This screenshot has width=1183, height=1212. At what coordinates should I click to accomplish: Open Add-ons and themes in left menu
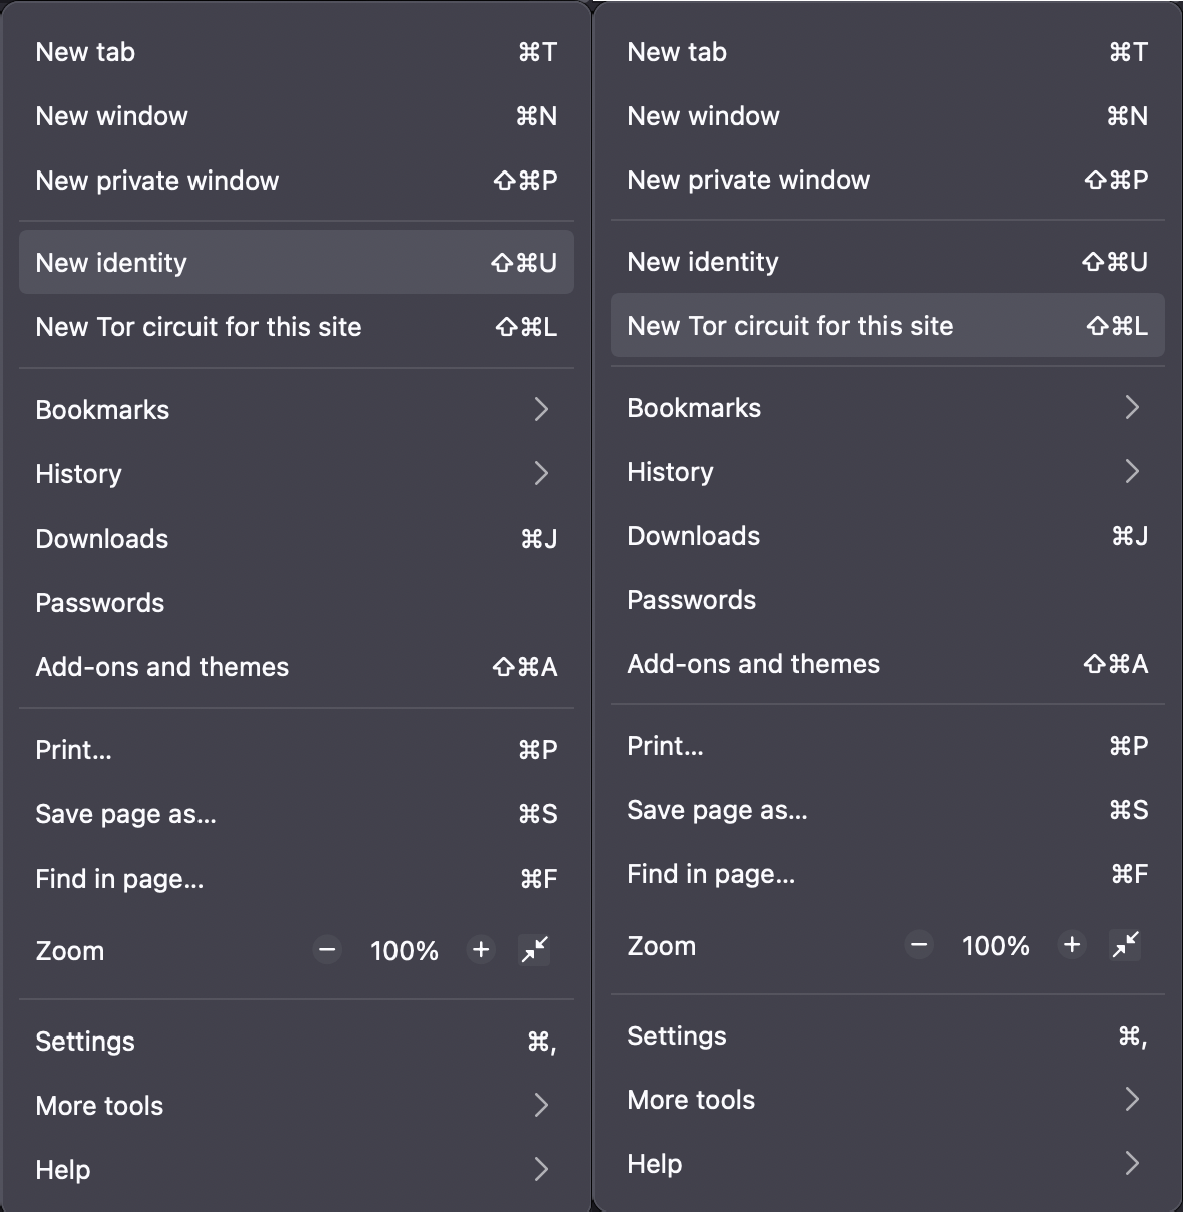point(296,667)
